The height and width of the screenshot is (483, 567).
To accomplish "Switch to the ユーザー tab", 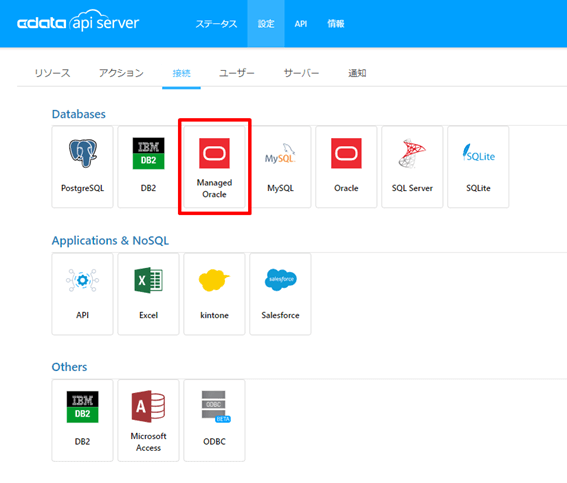I will 237,73.
